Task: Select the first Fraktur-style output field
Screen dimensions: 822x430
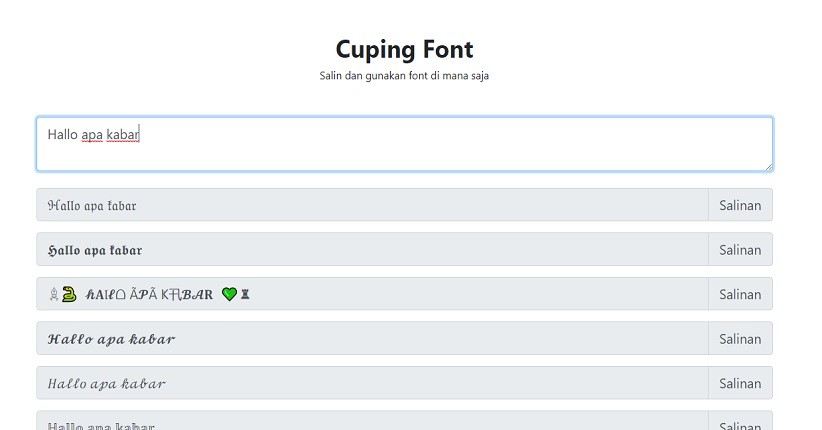Action: tap(372, 205)
